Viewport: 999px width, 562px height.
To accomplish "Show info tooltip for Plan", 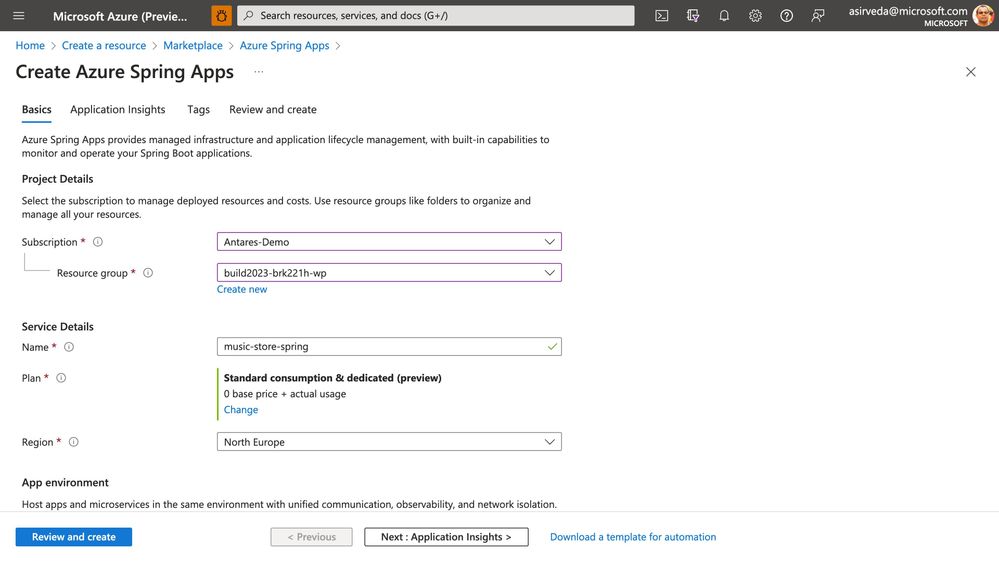I will tap(61, 378).
